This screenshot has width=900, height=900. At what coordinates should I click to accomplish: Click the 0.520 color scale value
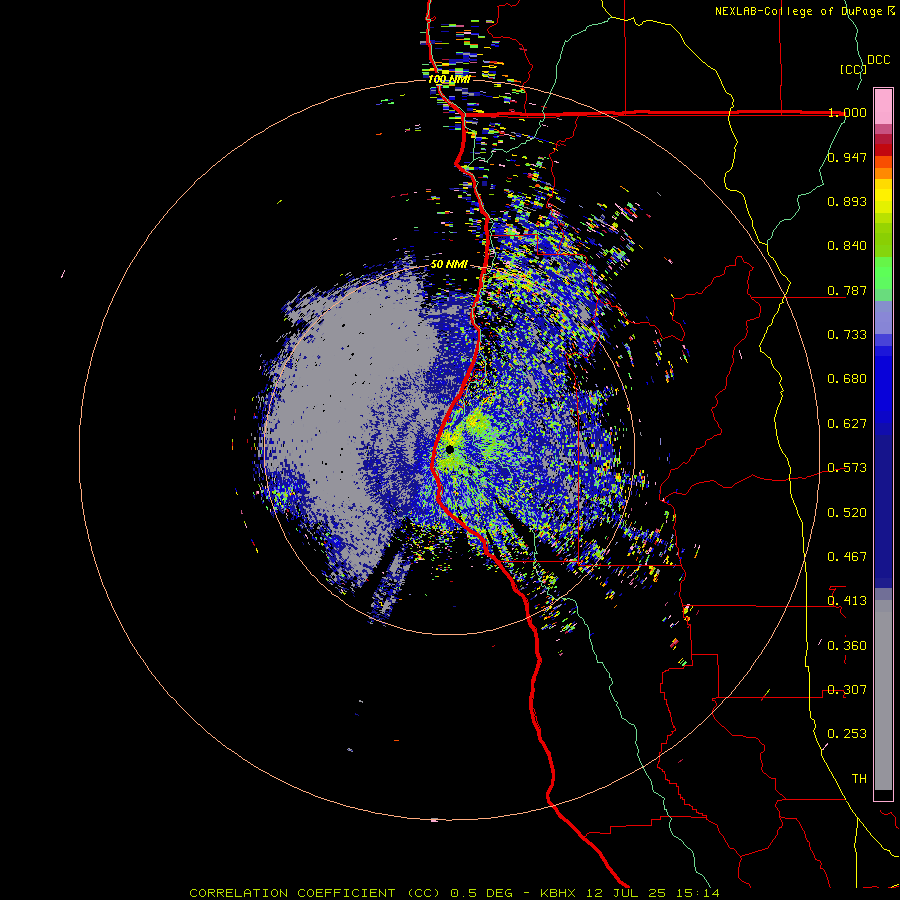click(x=847, y=513)
